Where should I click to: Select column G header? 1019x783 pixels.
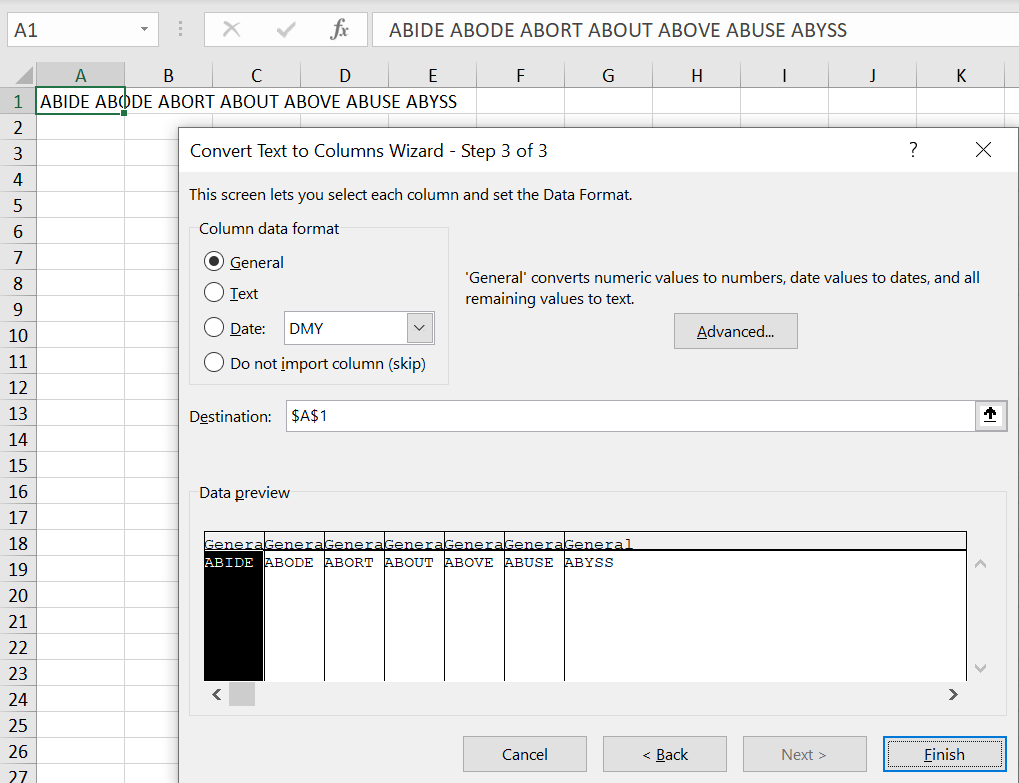point(608,75)
